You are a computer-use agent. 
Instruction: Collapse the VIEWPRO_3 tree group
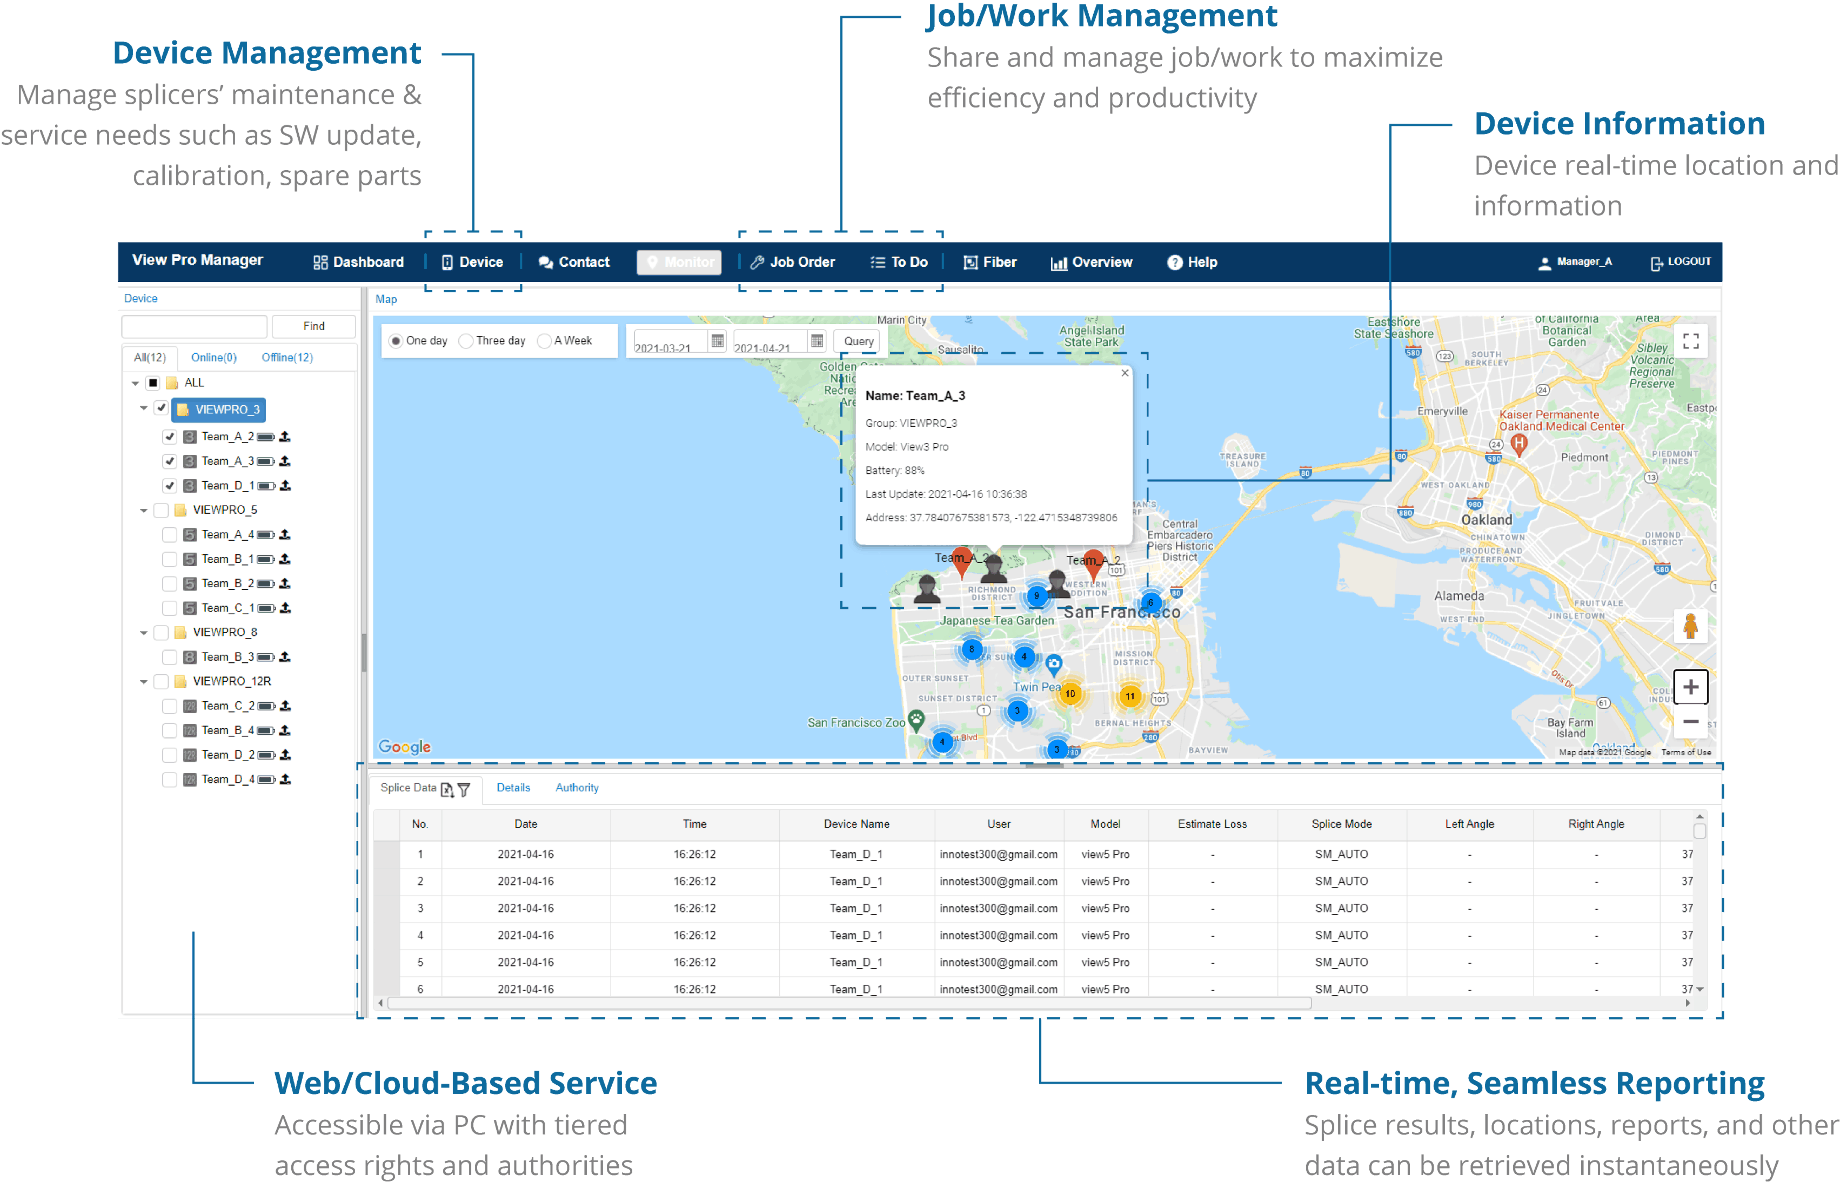[x=144, y=409]
